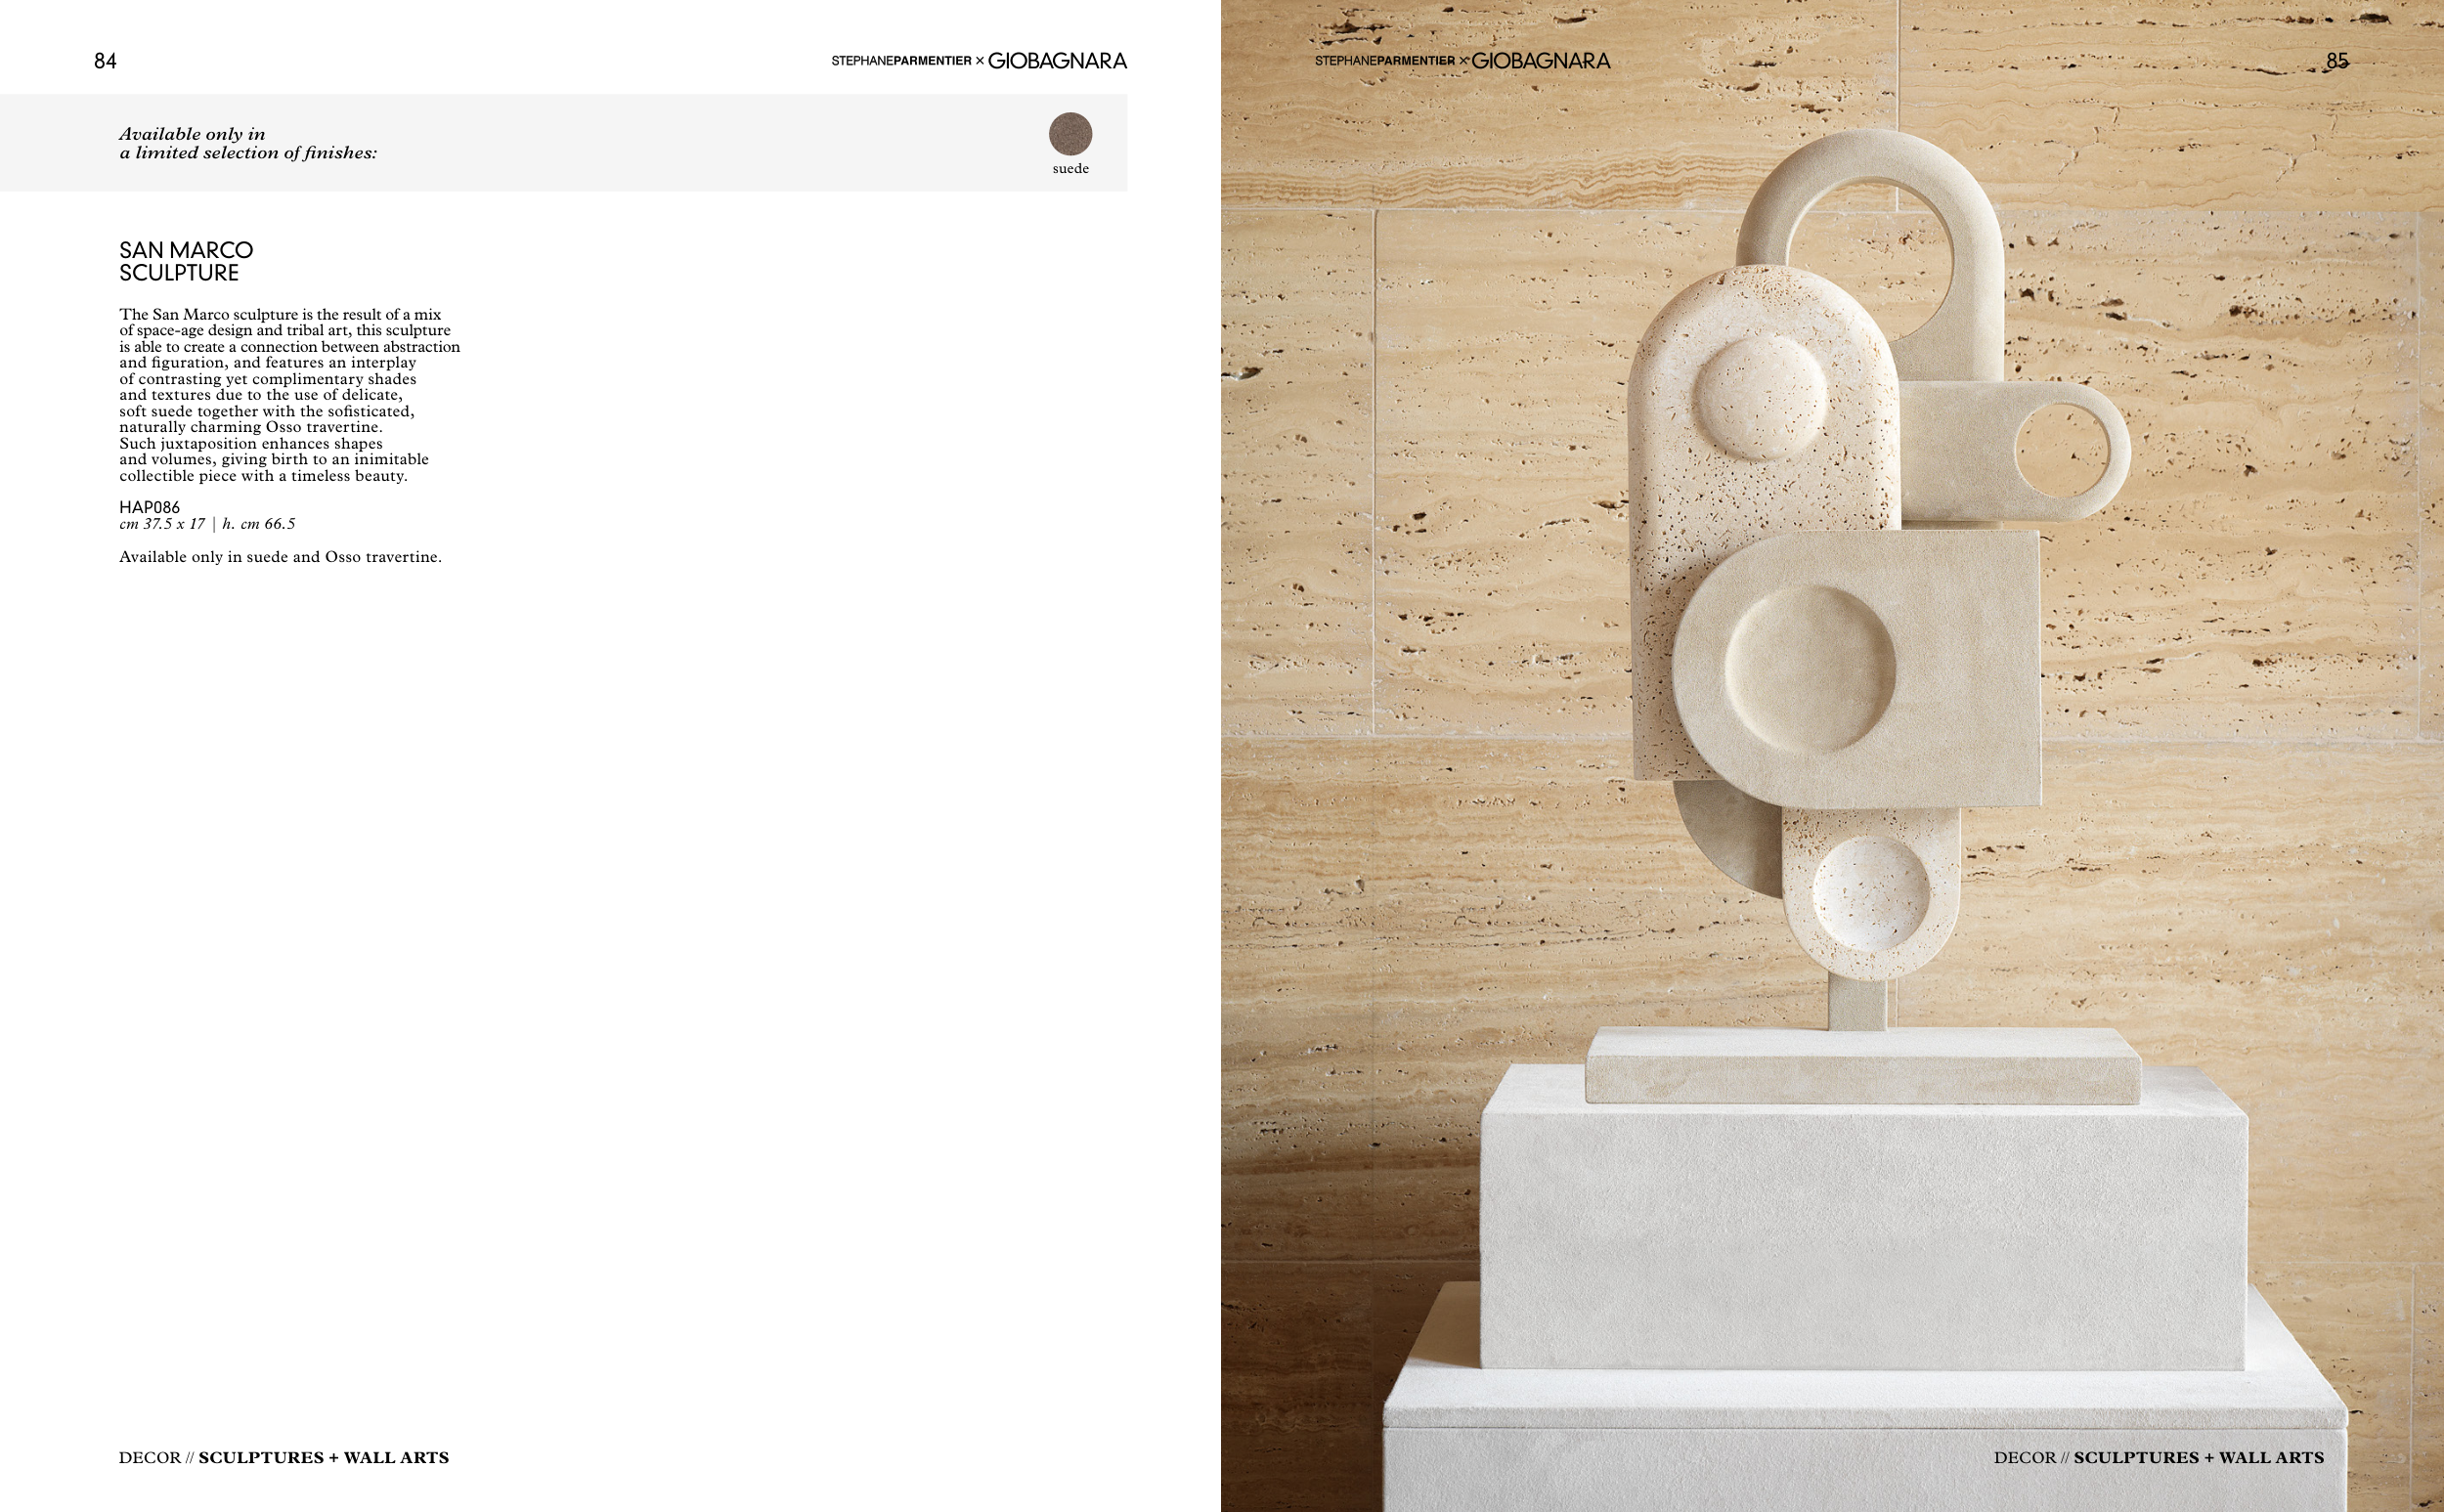Click the suede label under the swatch
Screen dimensions: 2444x1512
point(1070,169)
